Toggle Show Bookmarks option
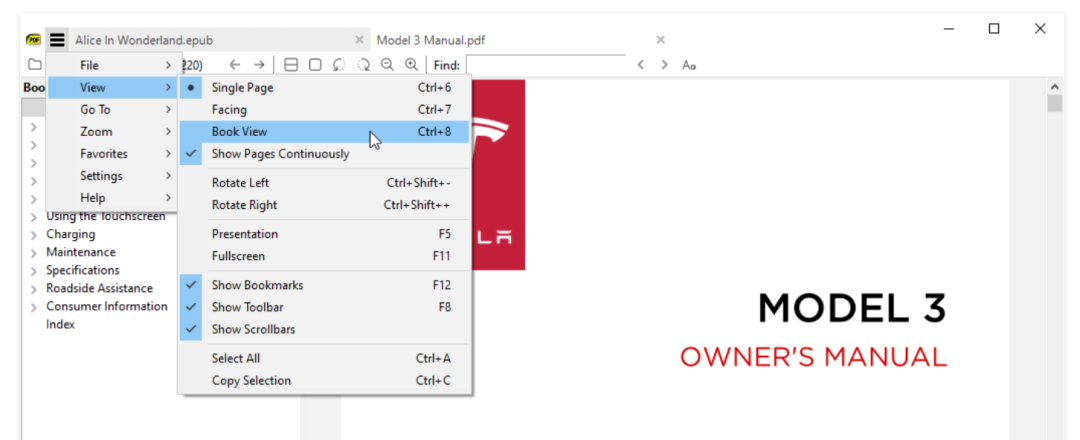The image size is (1080, 440). click(x=324, y=285)
